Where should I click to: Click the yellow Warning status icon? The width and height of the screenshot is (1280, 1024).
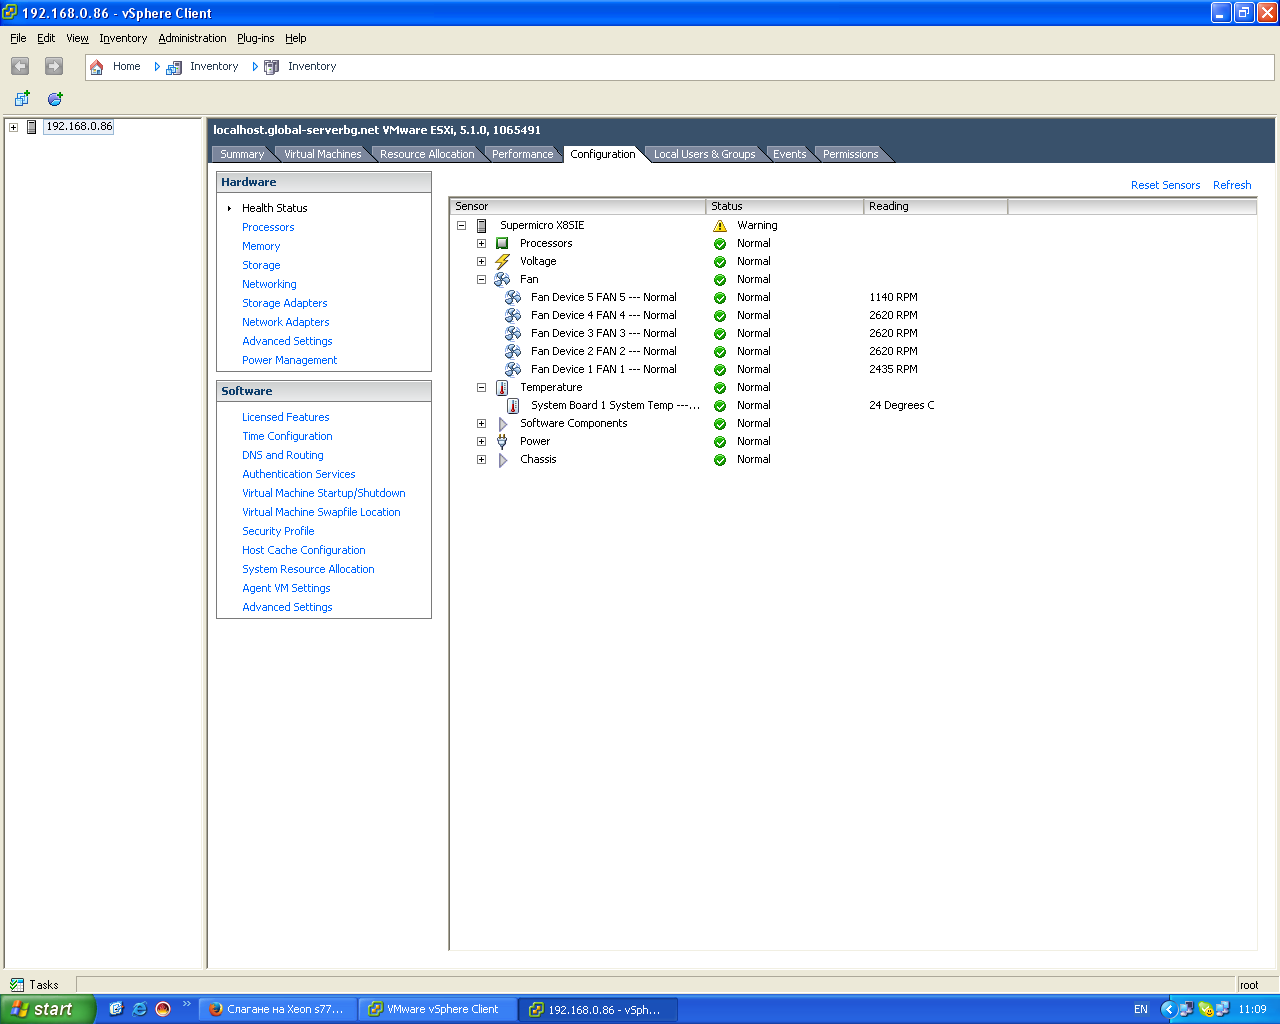tap(720, 226)
